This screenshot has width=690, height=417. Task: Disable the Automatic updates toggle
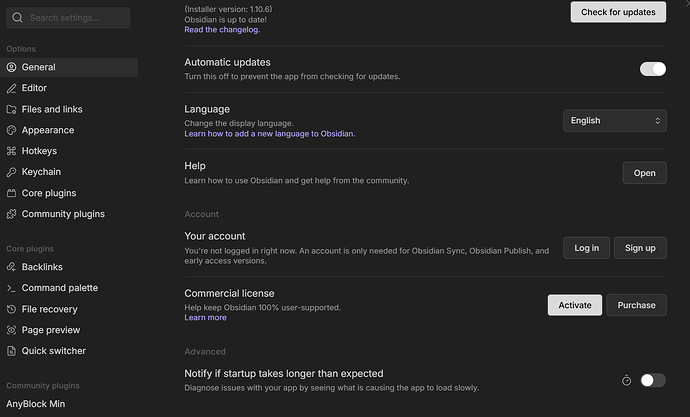point(652,69)
